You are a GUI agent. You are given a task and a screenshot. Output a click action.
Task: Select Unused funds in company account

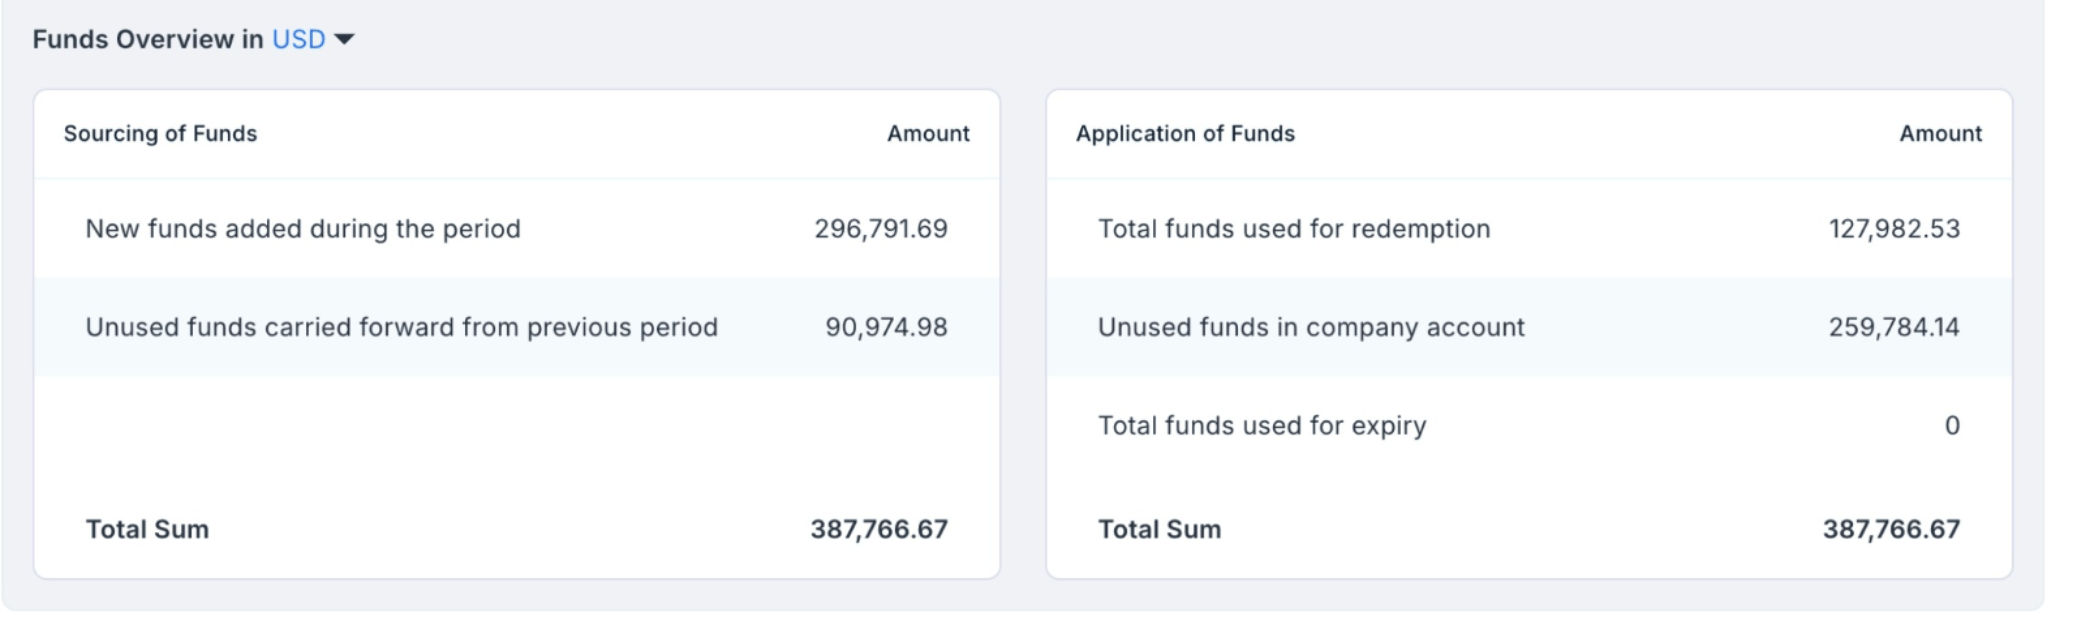click(1311, 327)
